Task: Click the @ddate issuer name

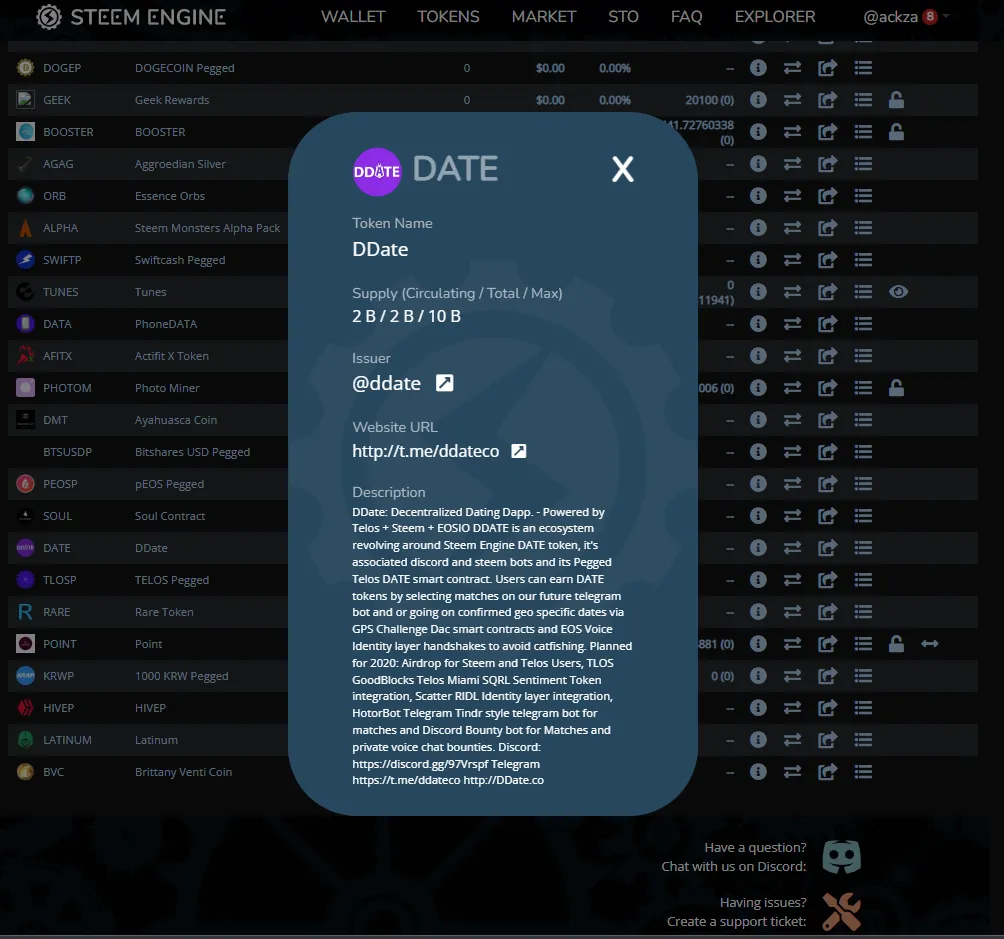Action: (x=386, y=383)
